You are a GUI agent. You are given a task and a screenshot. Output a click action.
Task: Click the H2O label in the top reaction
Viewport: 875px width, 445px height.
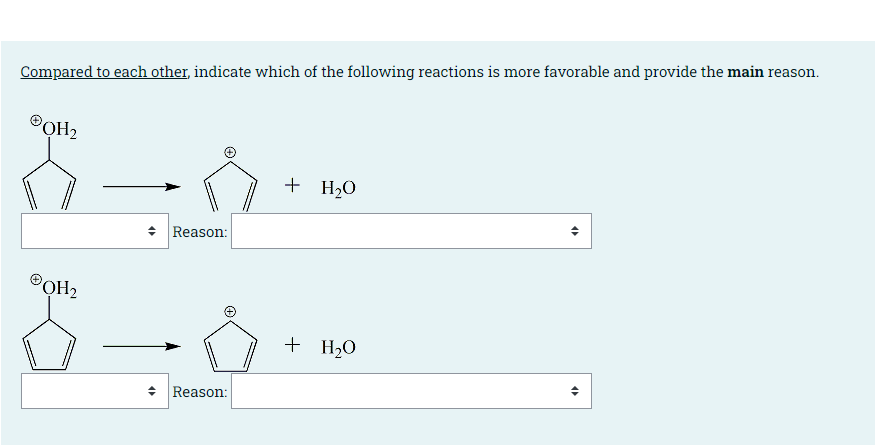tap(338, 188)
